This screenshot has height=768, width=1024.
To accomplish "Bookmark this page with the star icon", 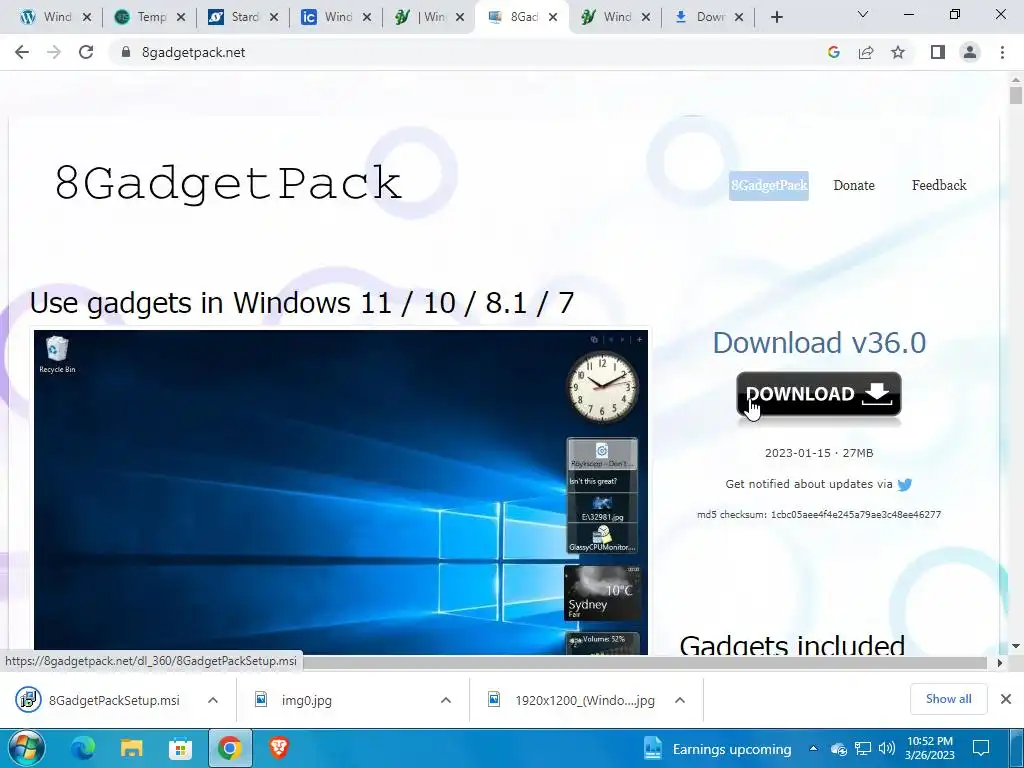I will click(x=898, y=52).
